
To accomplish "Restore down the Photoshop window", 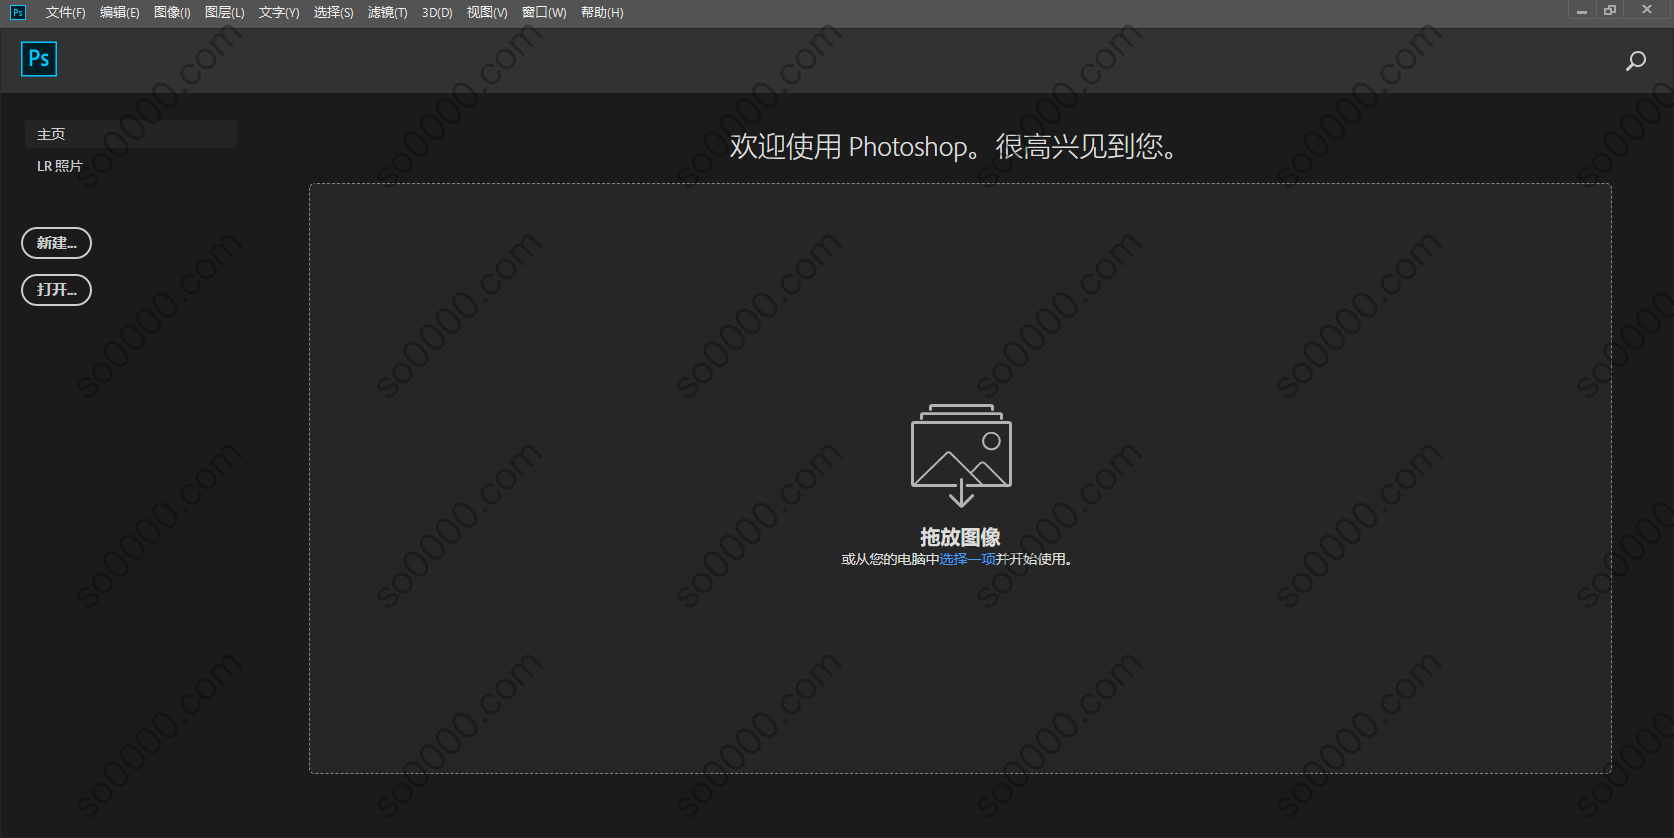I will 1610,10.
